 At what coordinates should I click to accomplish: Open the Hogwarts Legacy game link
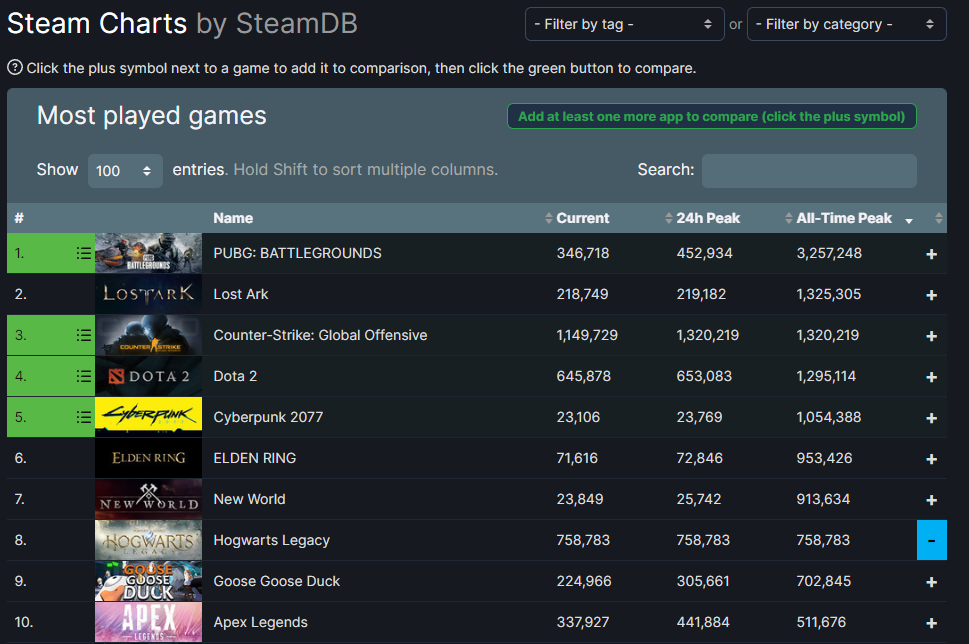pyautogui.click(x=271, y=540)
